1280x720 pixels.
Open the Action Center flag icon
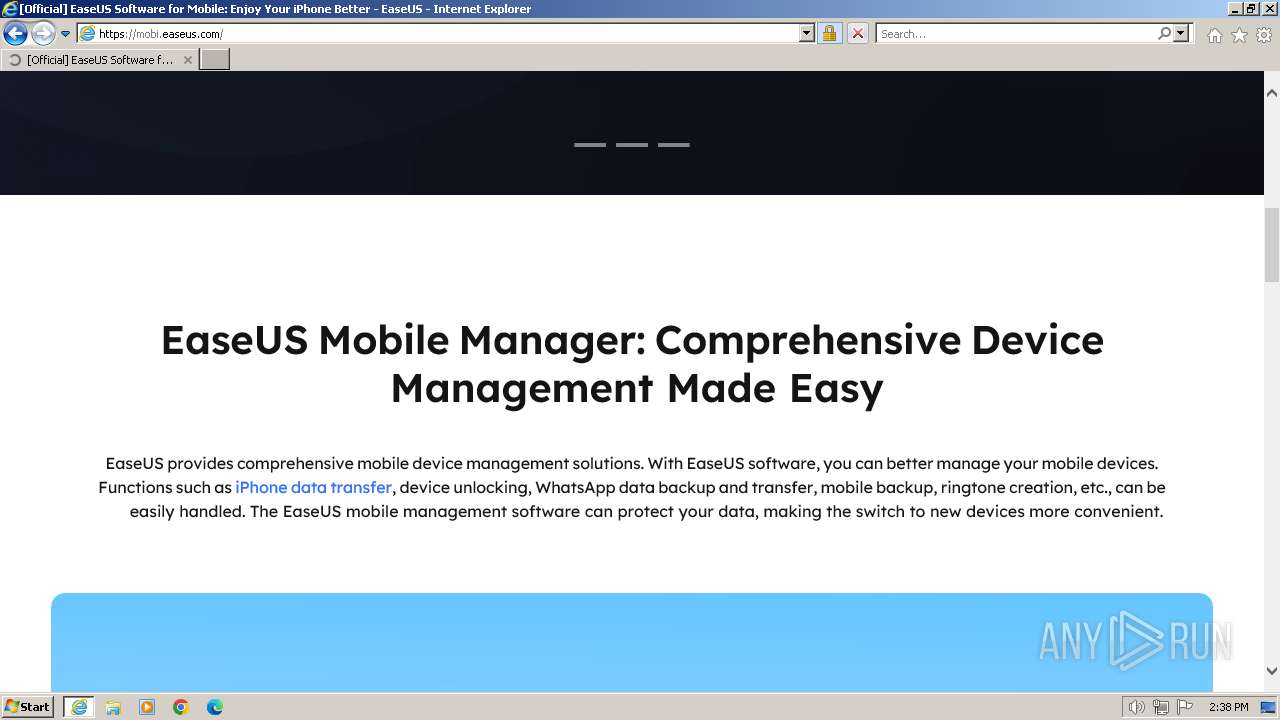coord(1184,707)
